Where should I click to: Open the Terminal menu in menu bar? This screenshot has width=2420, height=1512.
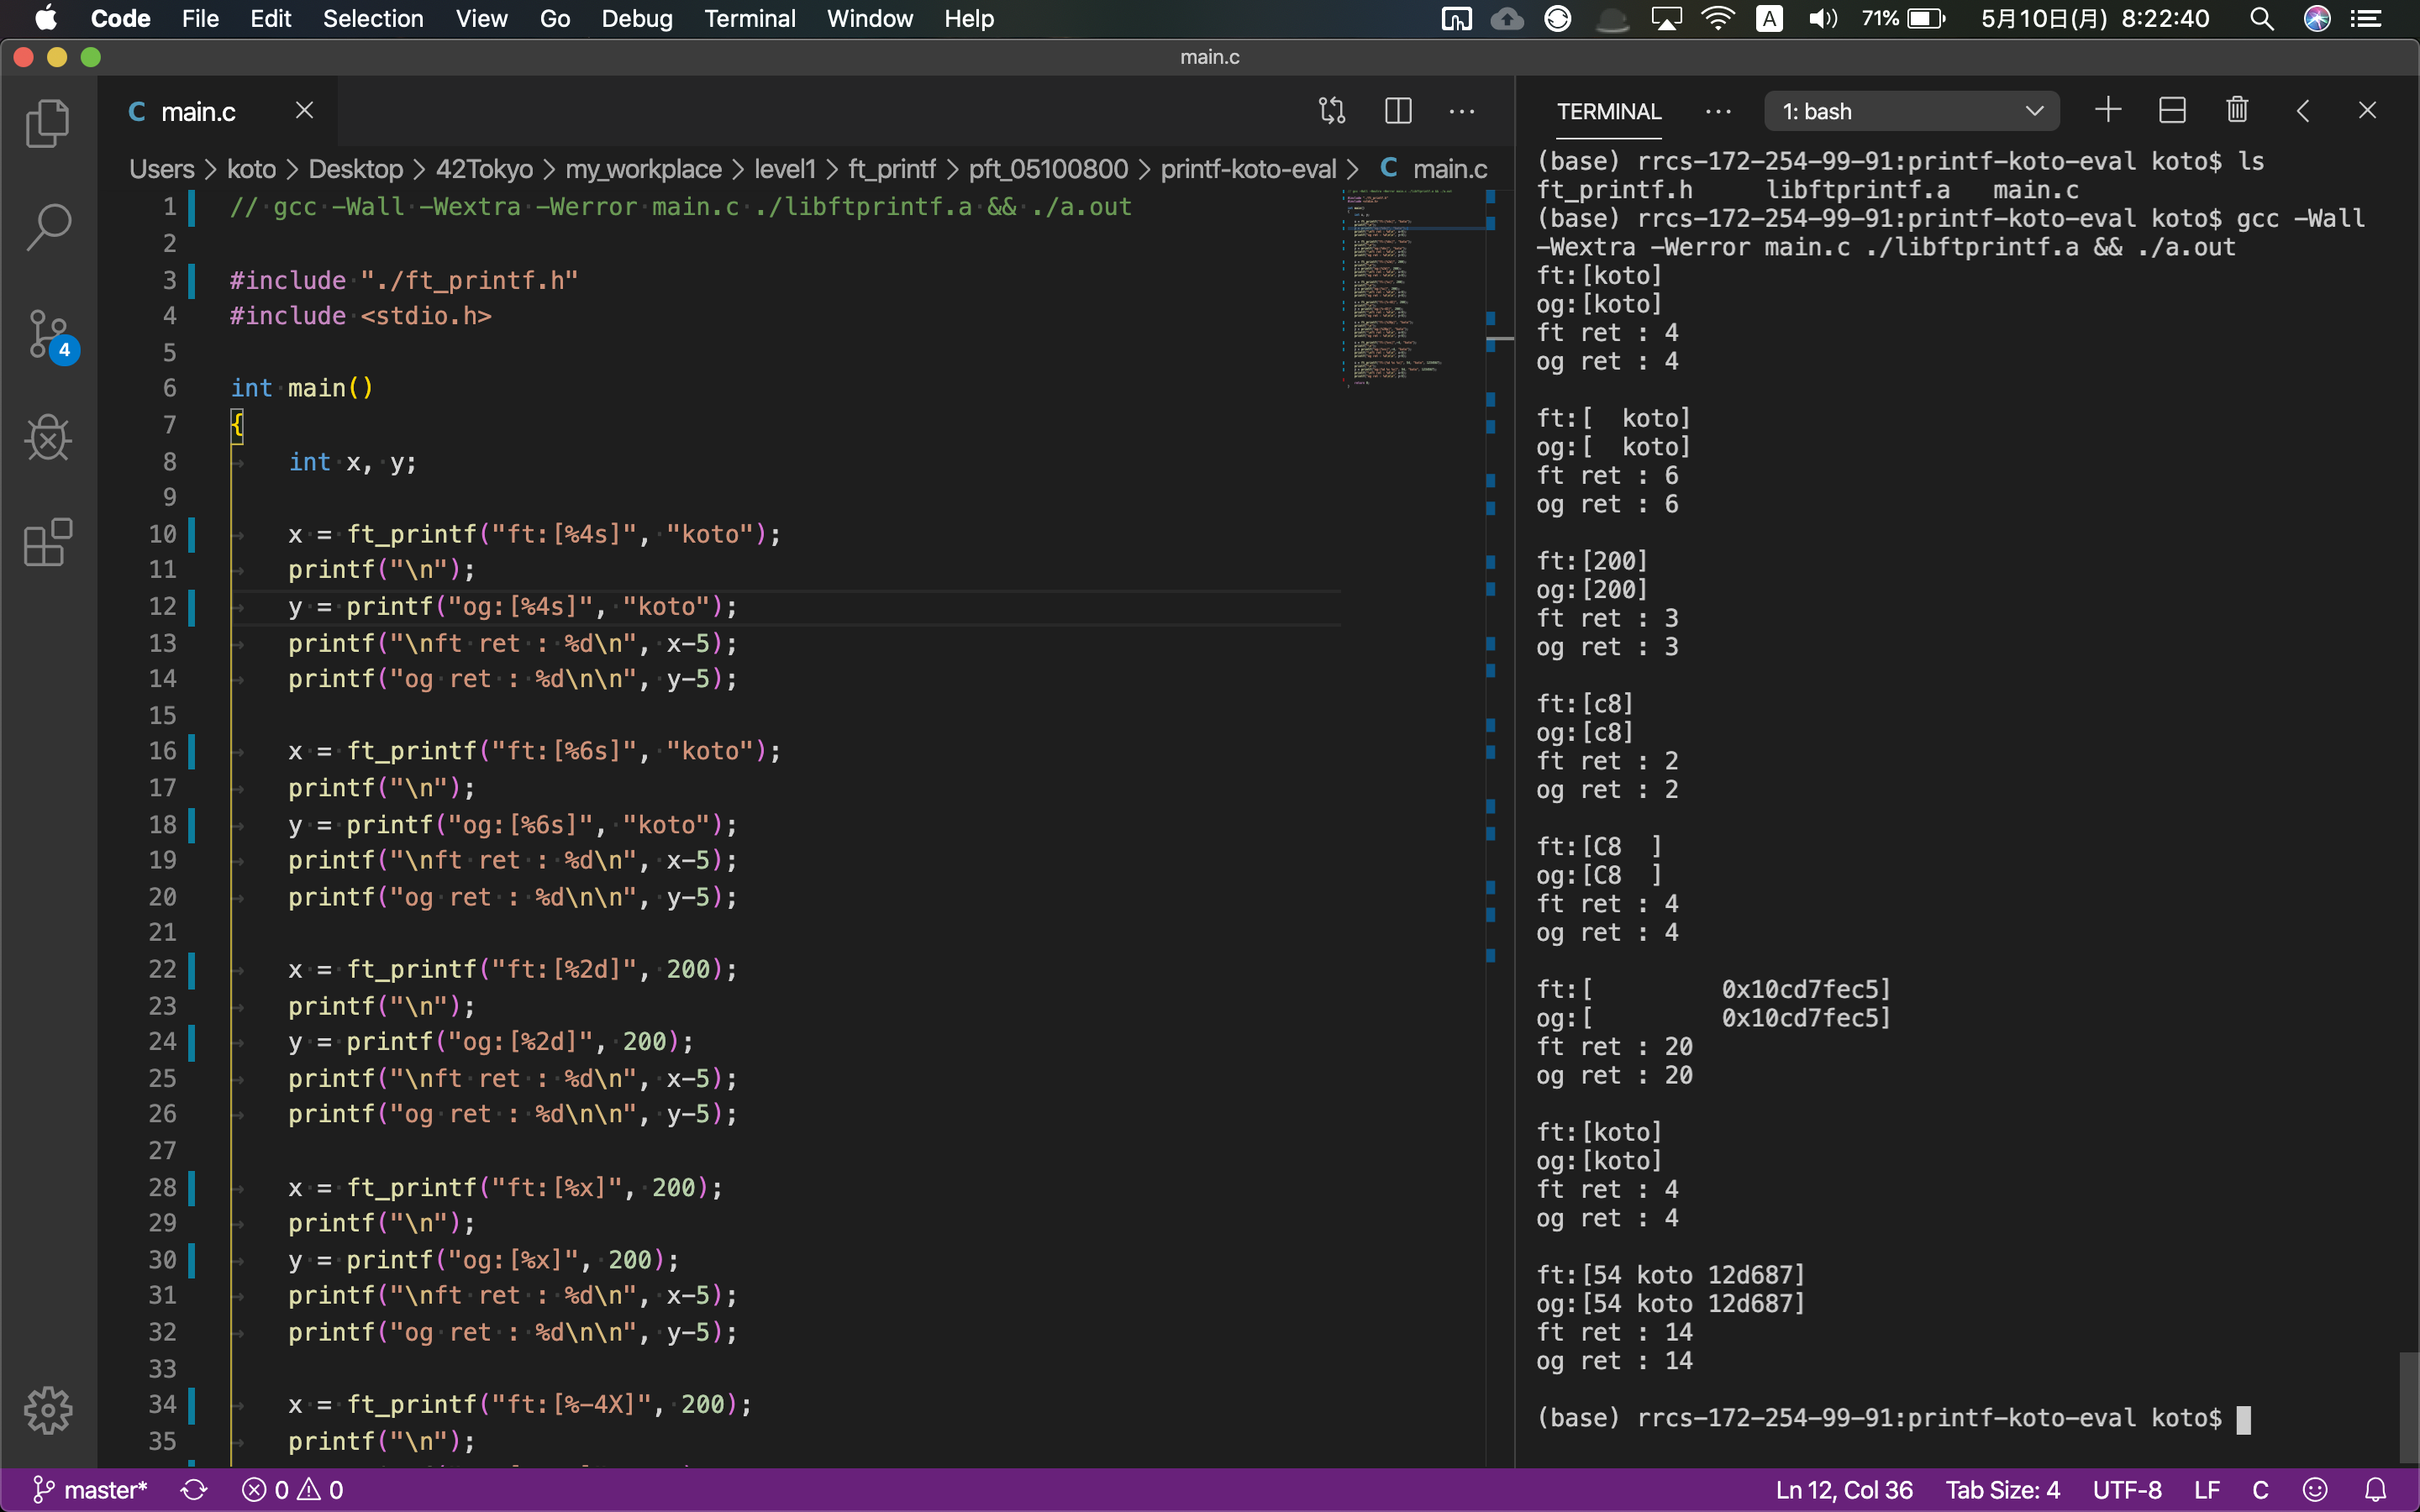pos(749,19)
